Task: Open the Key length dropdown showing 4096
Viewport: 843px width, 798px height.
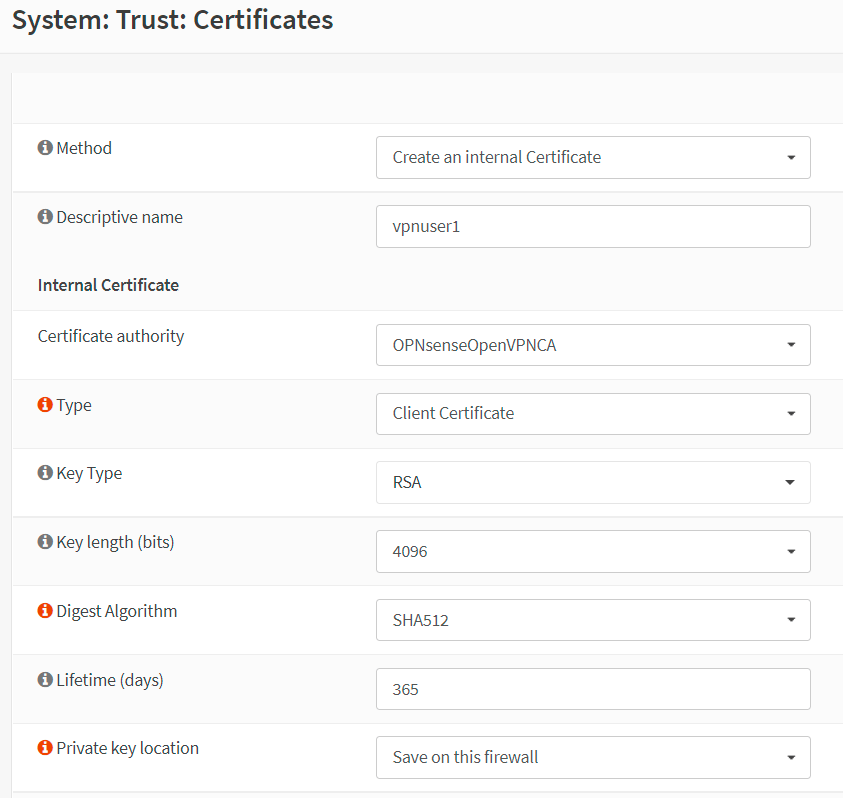Action: coord(593,551)
